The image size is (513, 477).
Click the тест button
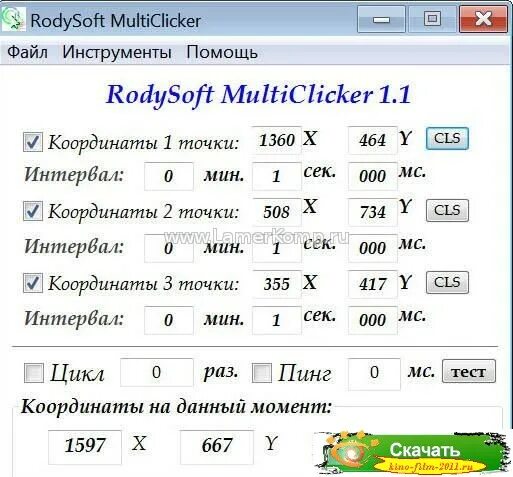click(469, 371)
